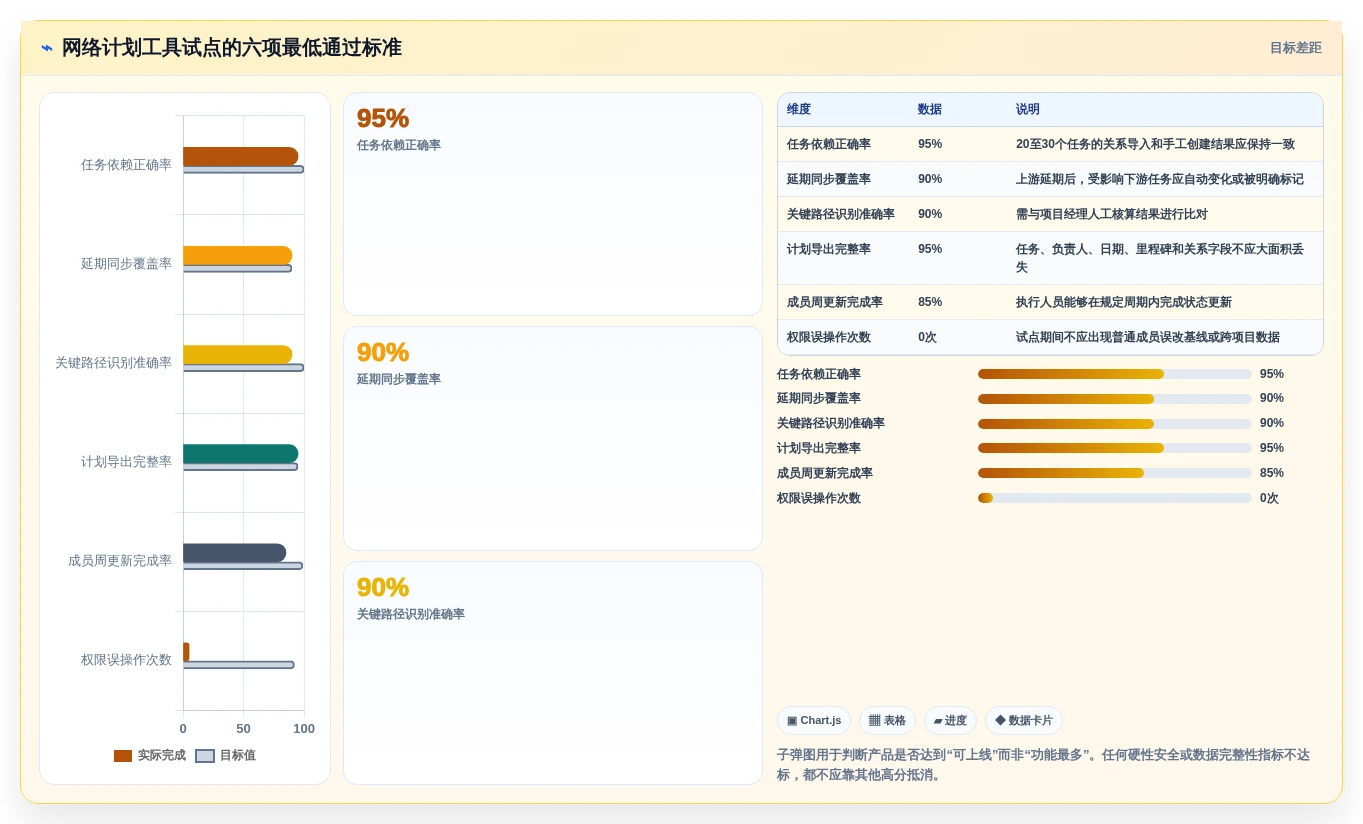Click the yellow 关键路径识别准确率 chart bar
1363x824 pixels.
[237, 354]
